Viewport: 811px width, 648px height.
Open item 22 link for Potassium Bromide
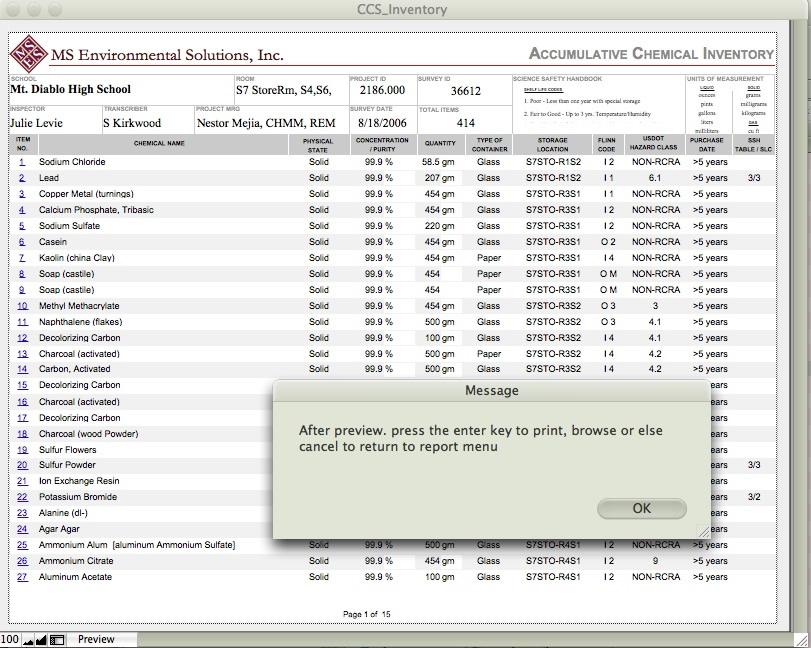[22, 497]
